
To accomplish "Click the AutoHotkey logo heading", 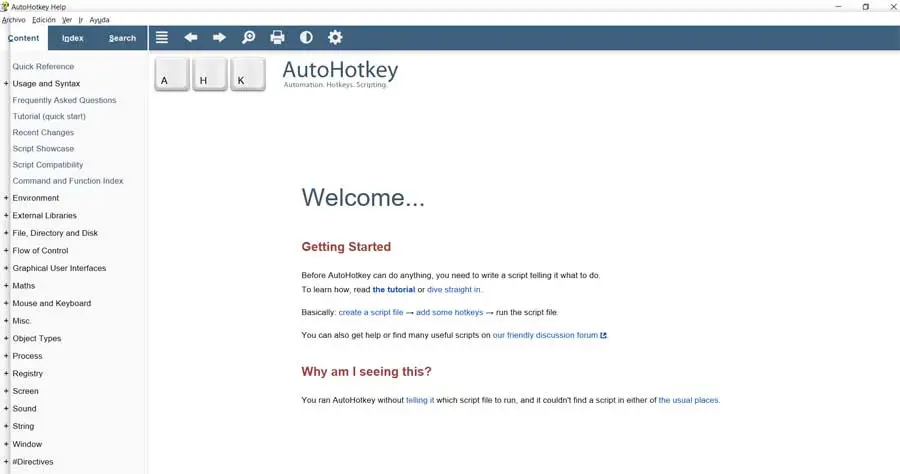I will click(340, 73).
